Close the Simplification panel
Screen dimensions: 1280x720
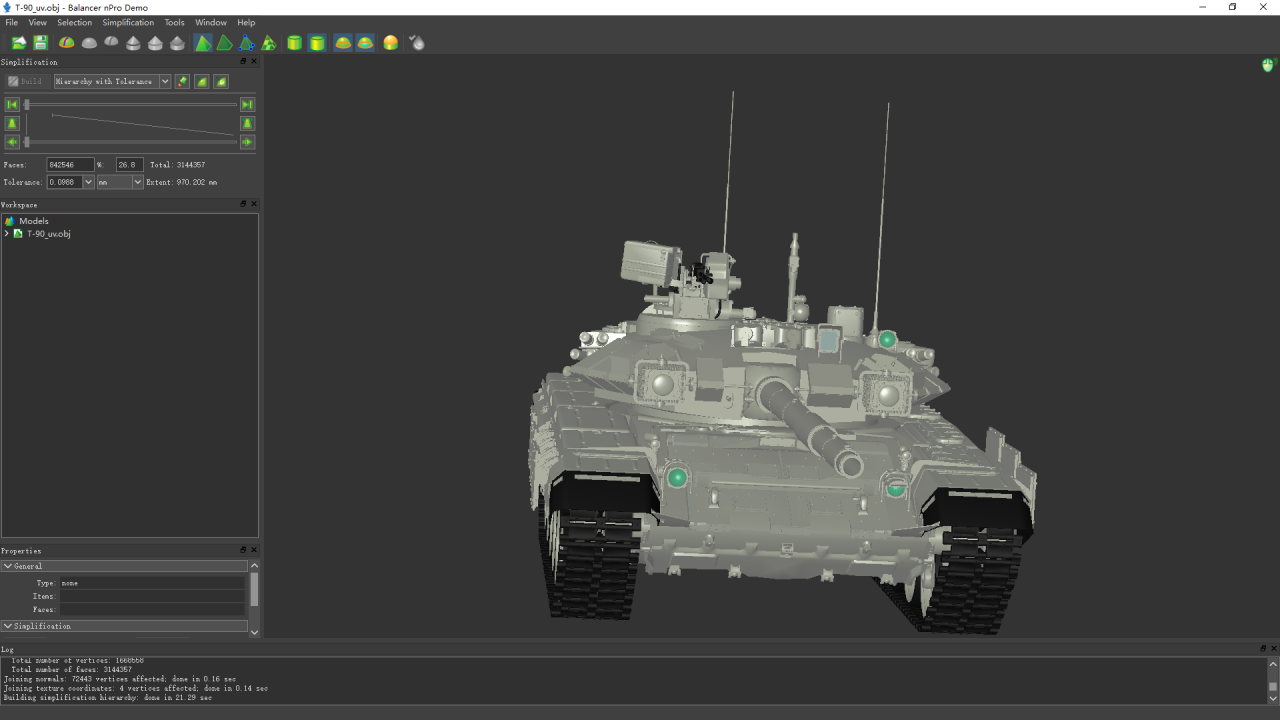254,61
